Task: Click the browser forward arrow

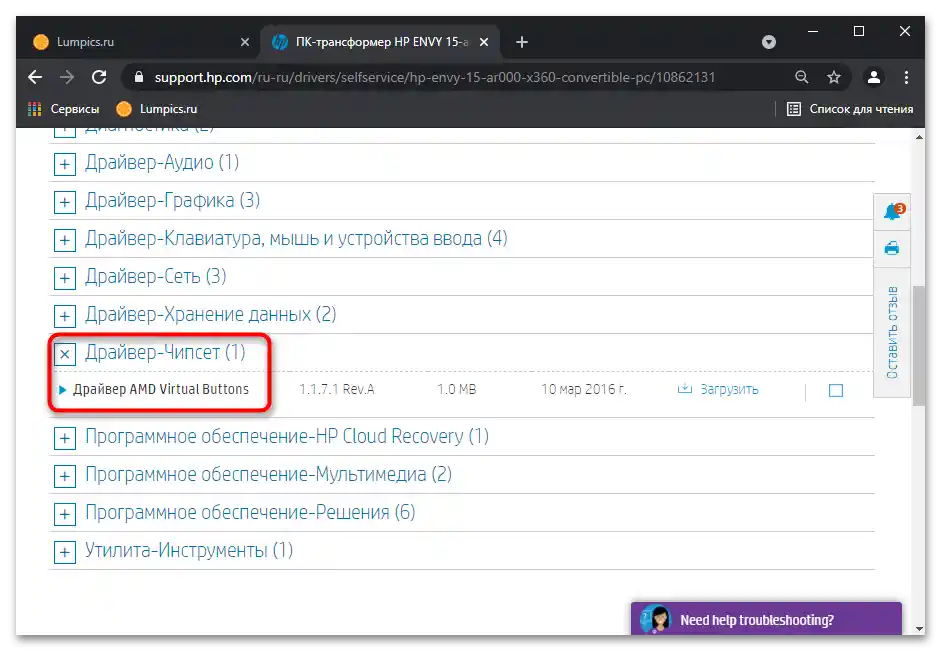Action: (x=67, y=77)
